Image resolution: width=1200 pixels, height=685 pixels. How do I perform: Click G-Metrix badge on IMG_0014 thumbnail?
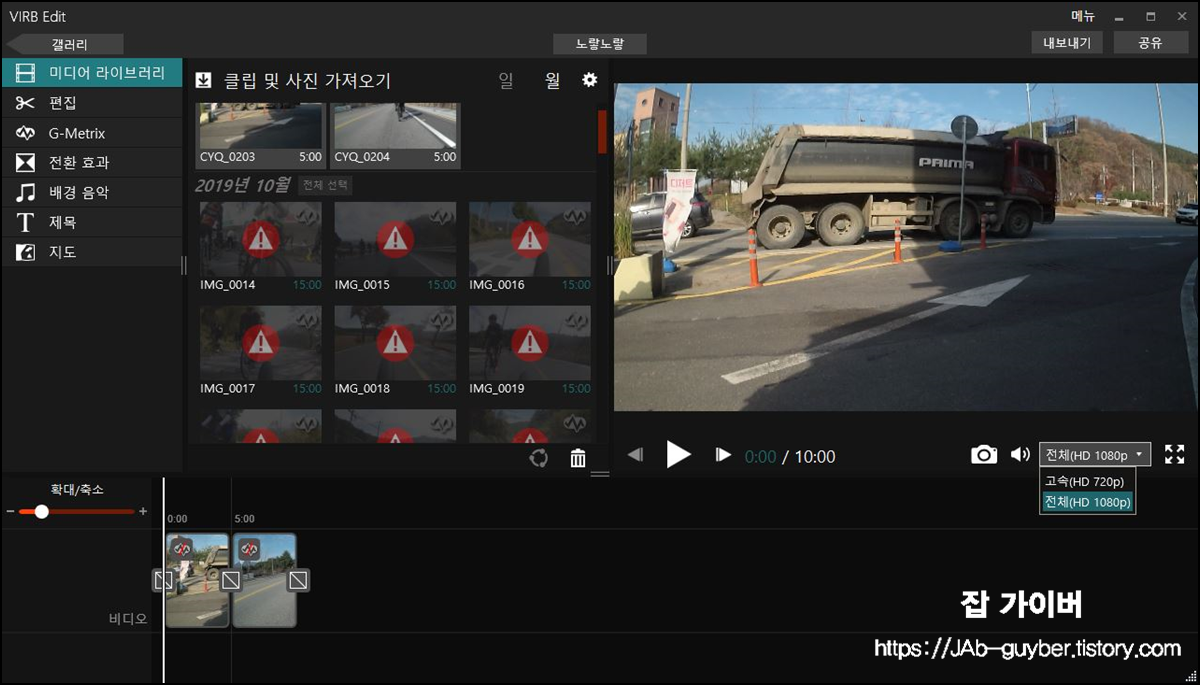point(308,215)
